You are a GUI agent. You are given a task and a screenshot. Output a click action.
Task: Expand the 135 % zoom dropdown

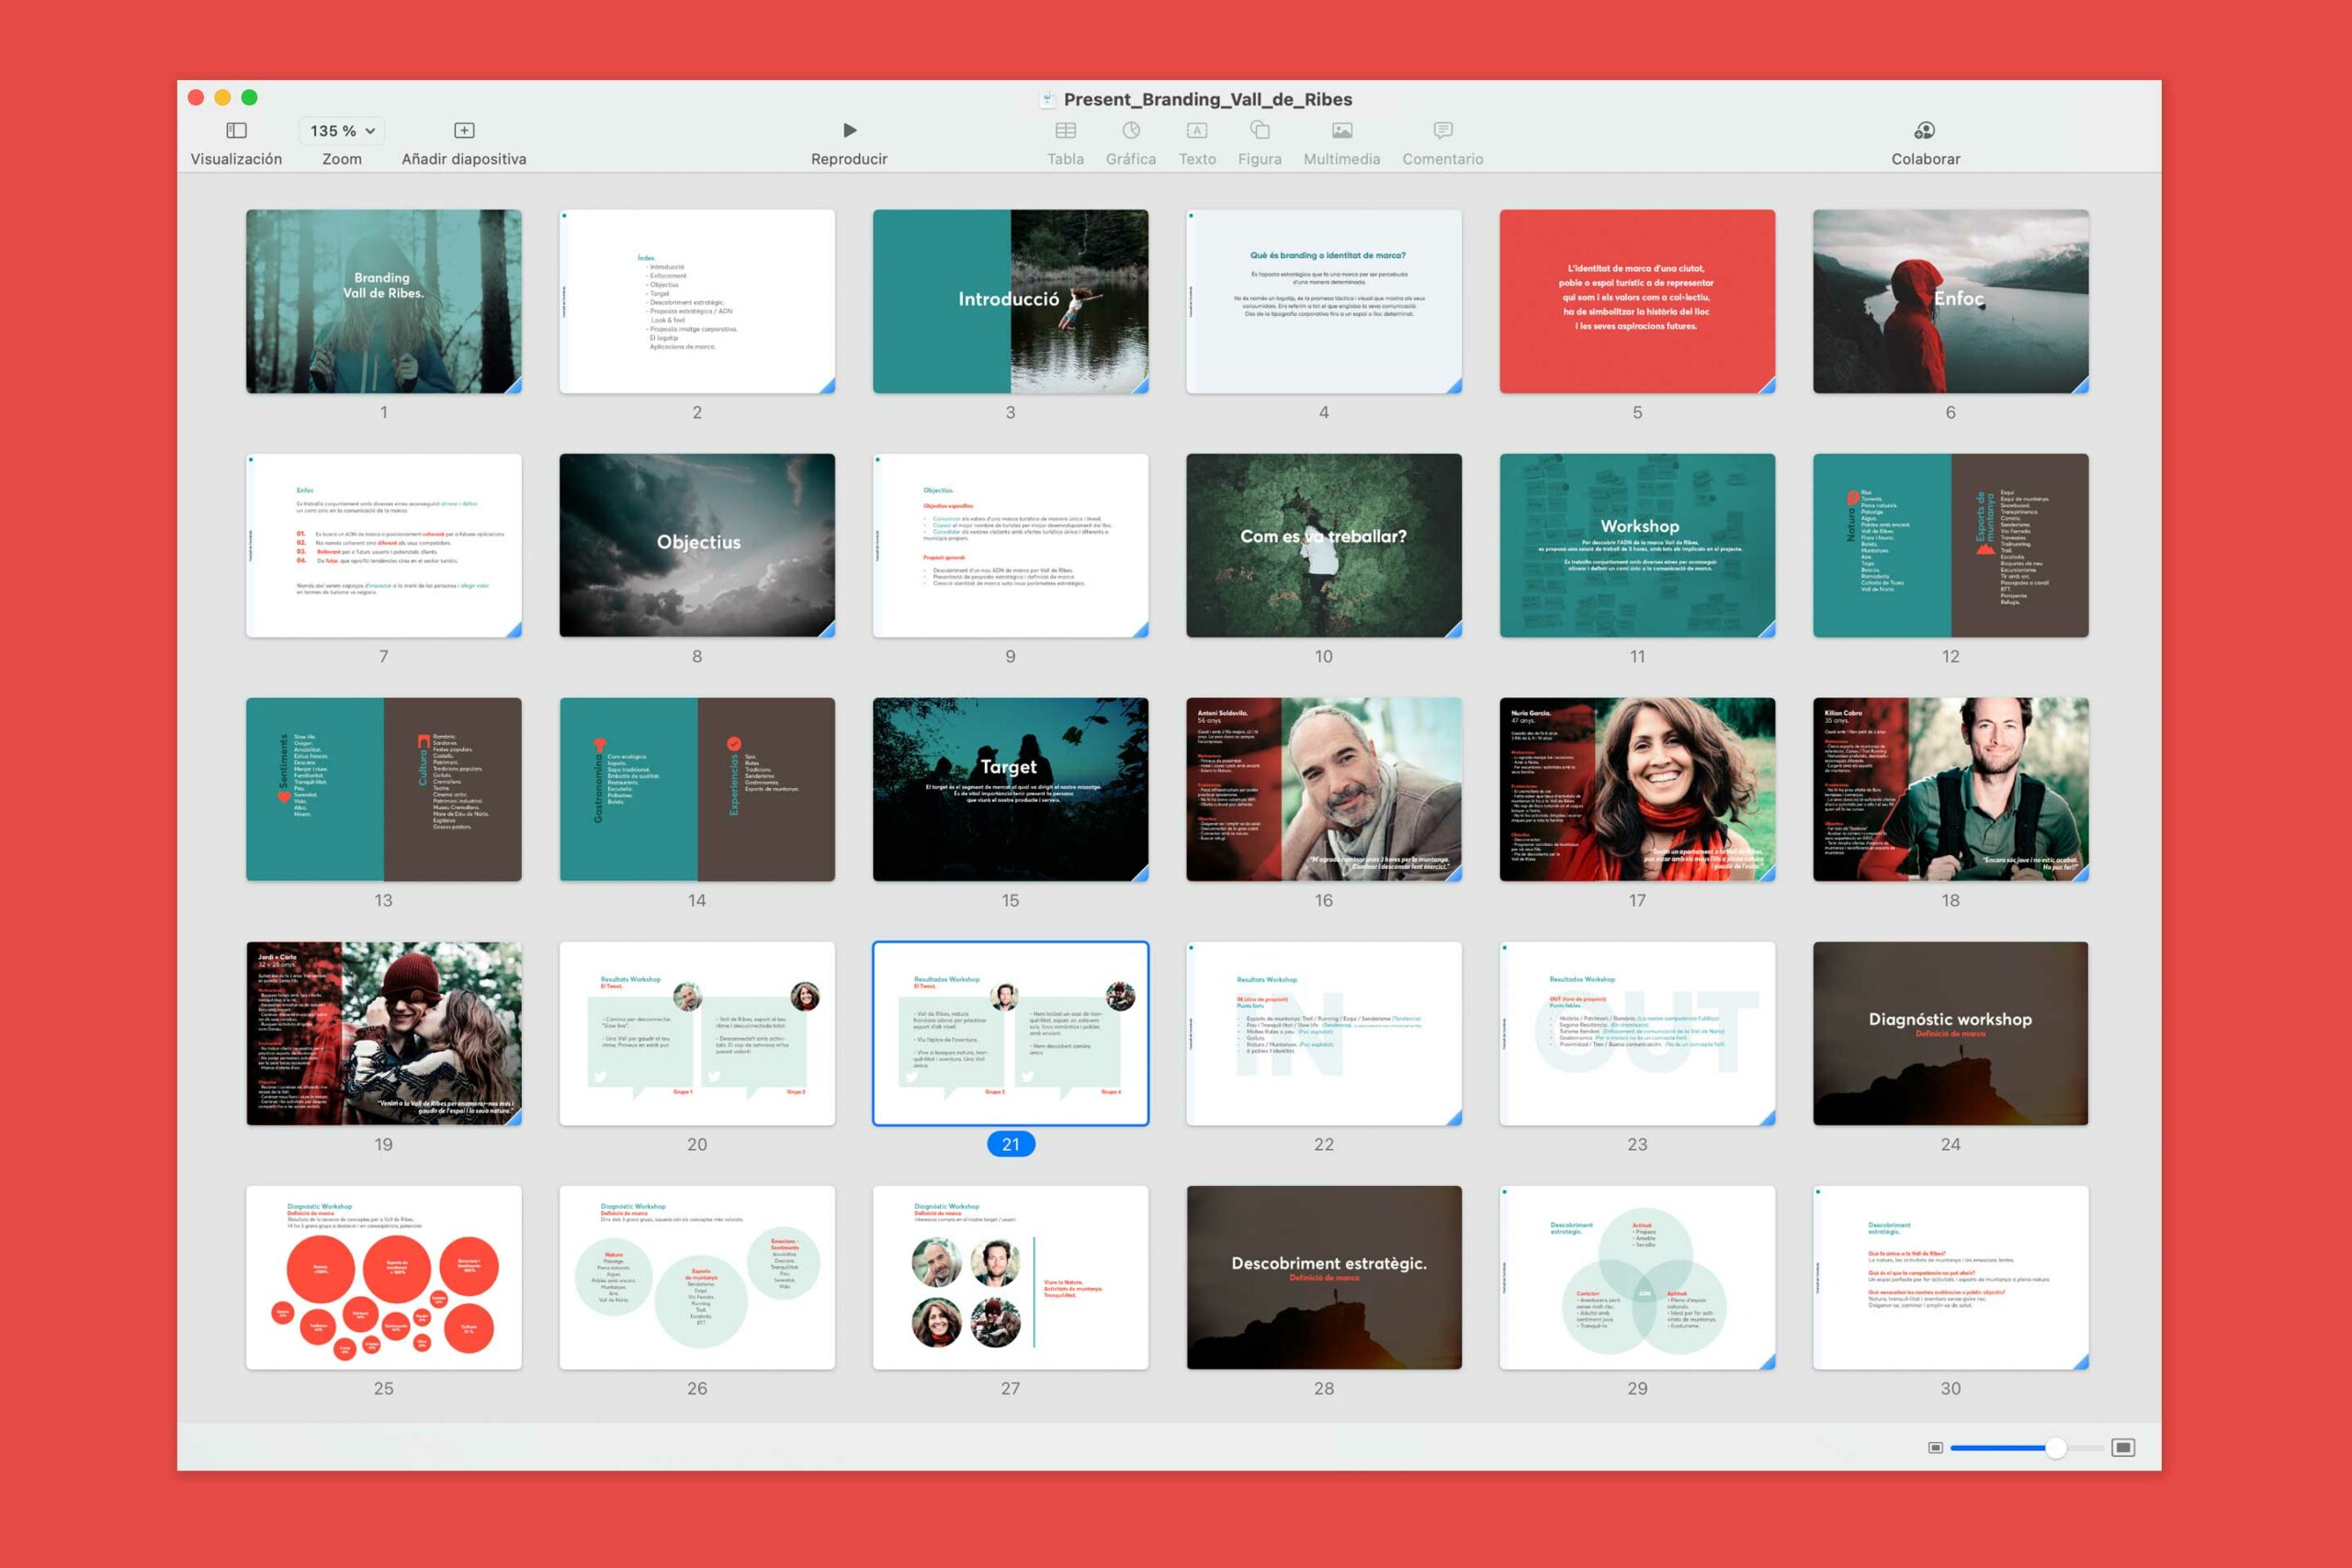click(342, 131)
